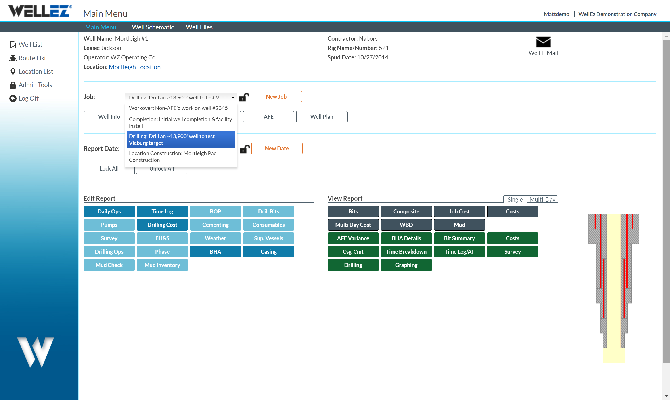Open the Mud Inventory edit report
This screenshot has width=670, height=400.
pos(162,265)
